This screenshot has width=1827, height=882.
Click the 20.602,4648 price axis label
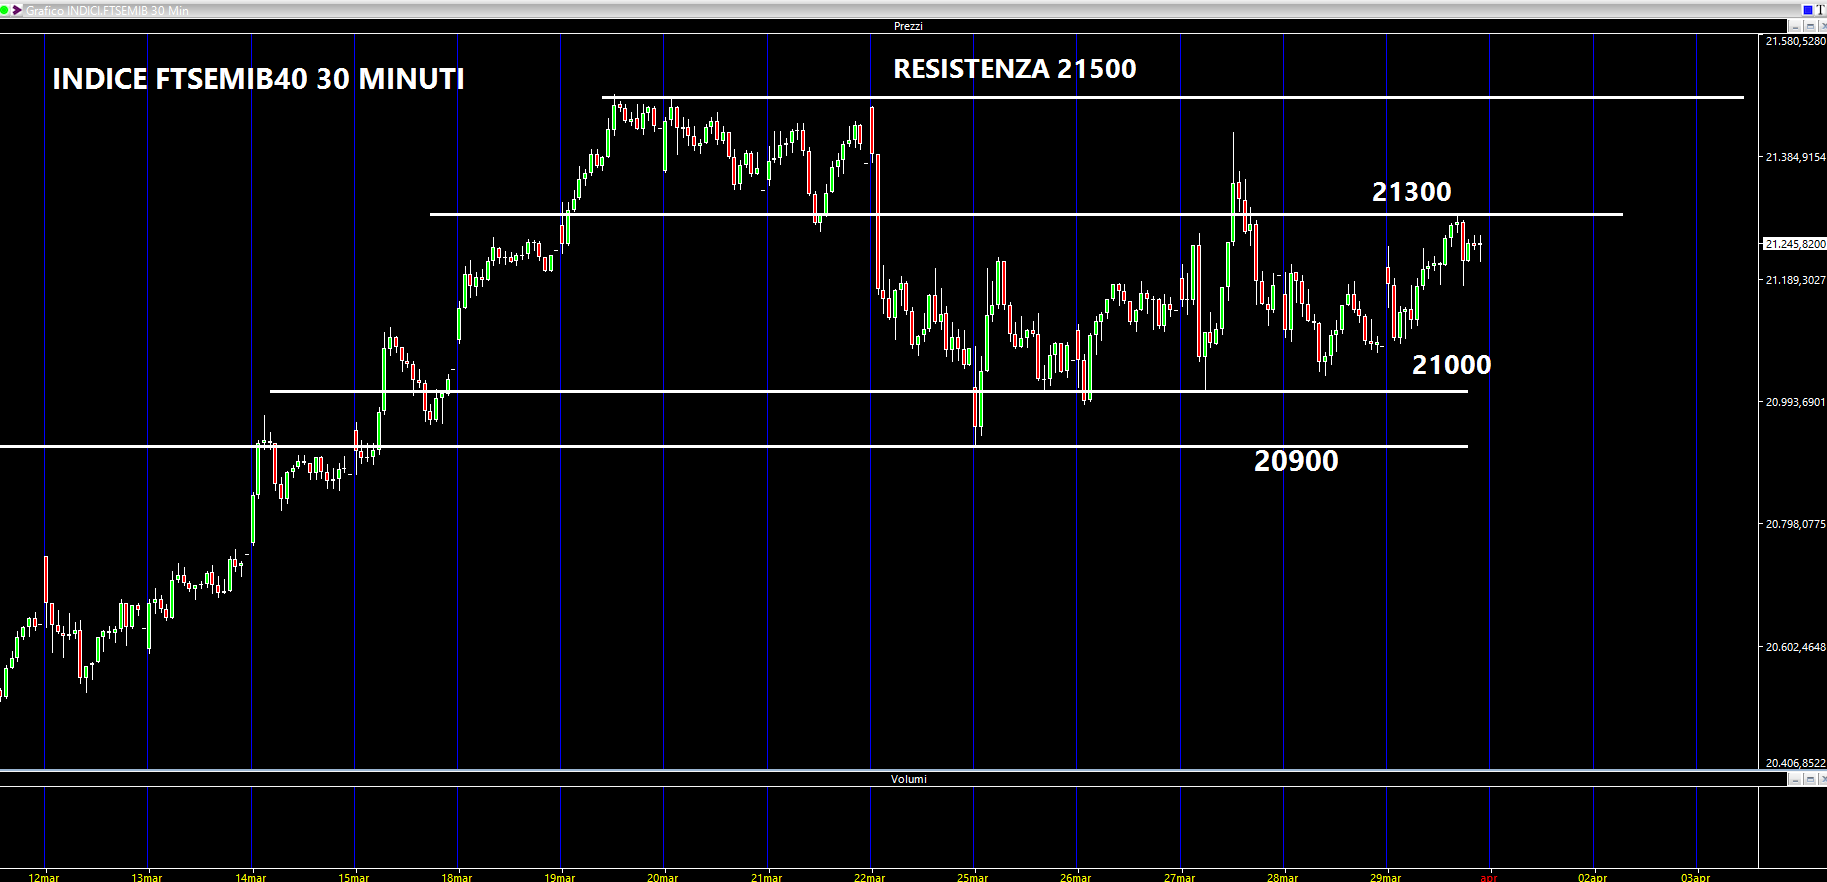tap(1795, 647)
